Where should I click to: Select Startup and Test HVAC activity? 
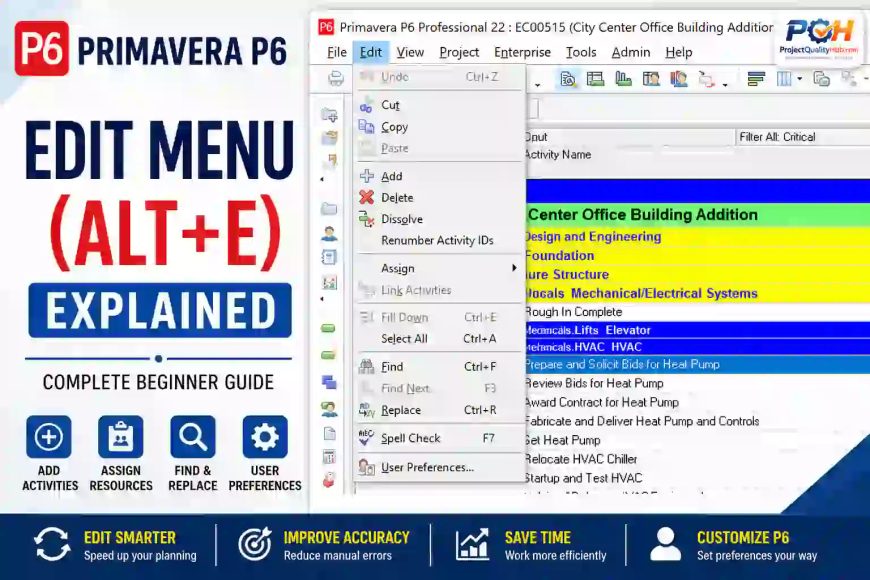coord(697,478)
